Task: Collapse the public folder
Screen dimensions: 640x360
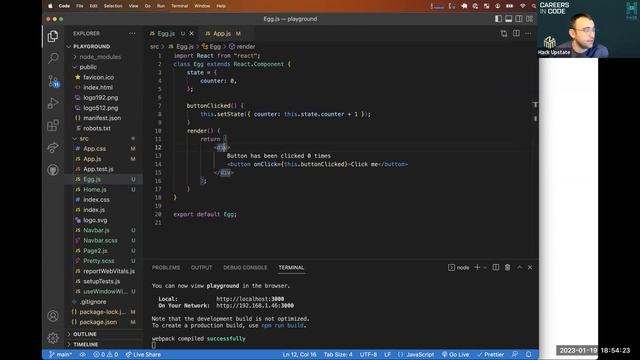Action: [x=88, y=67]
